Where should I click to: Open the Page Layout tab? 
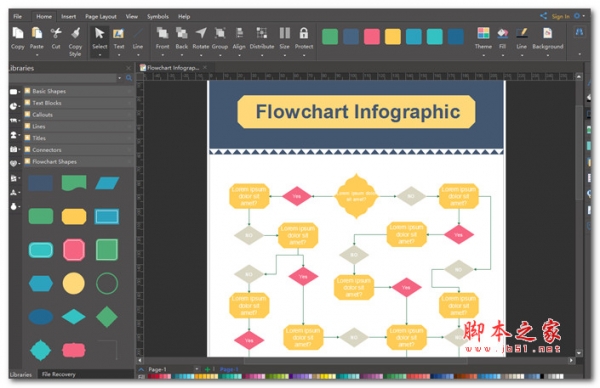[x=101, y=17]
